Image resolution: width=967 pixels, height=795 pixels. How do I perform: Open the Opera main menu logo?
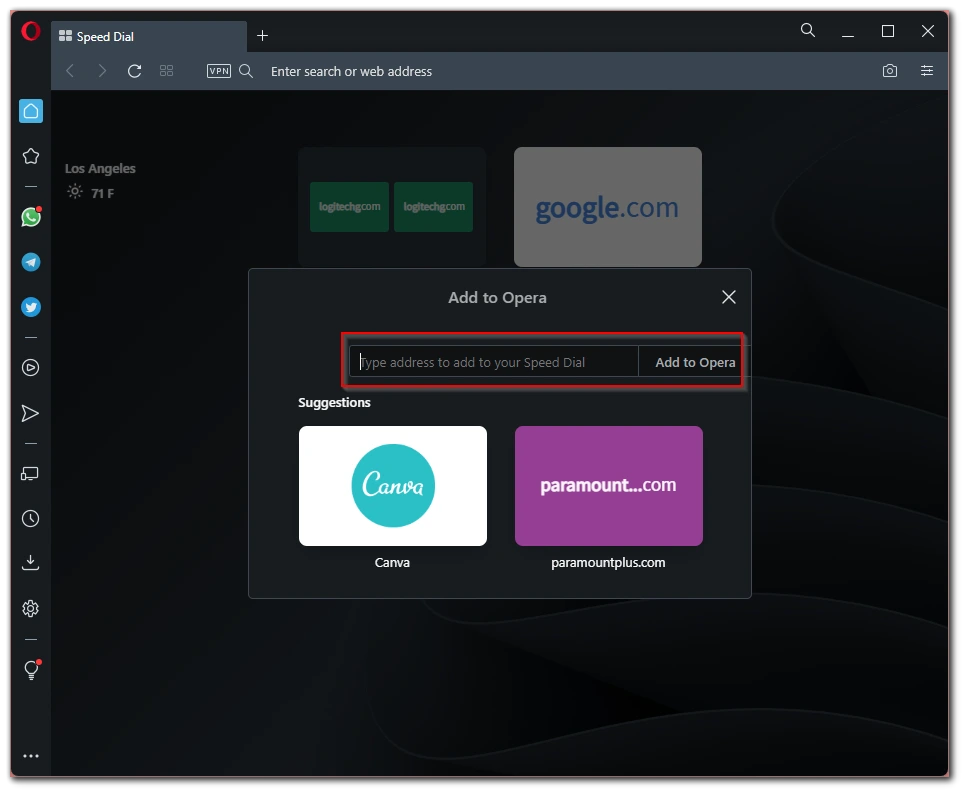coord(31,31)
